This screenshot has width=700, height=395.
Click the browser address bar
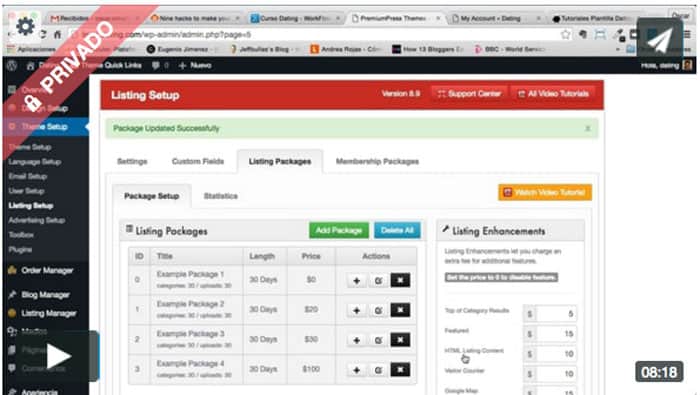click(312, 34)
